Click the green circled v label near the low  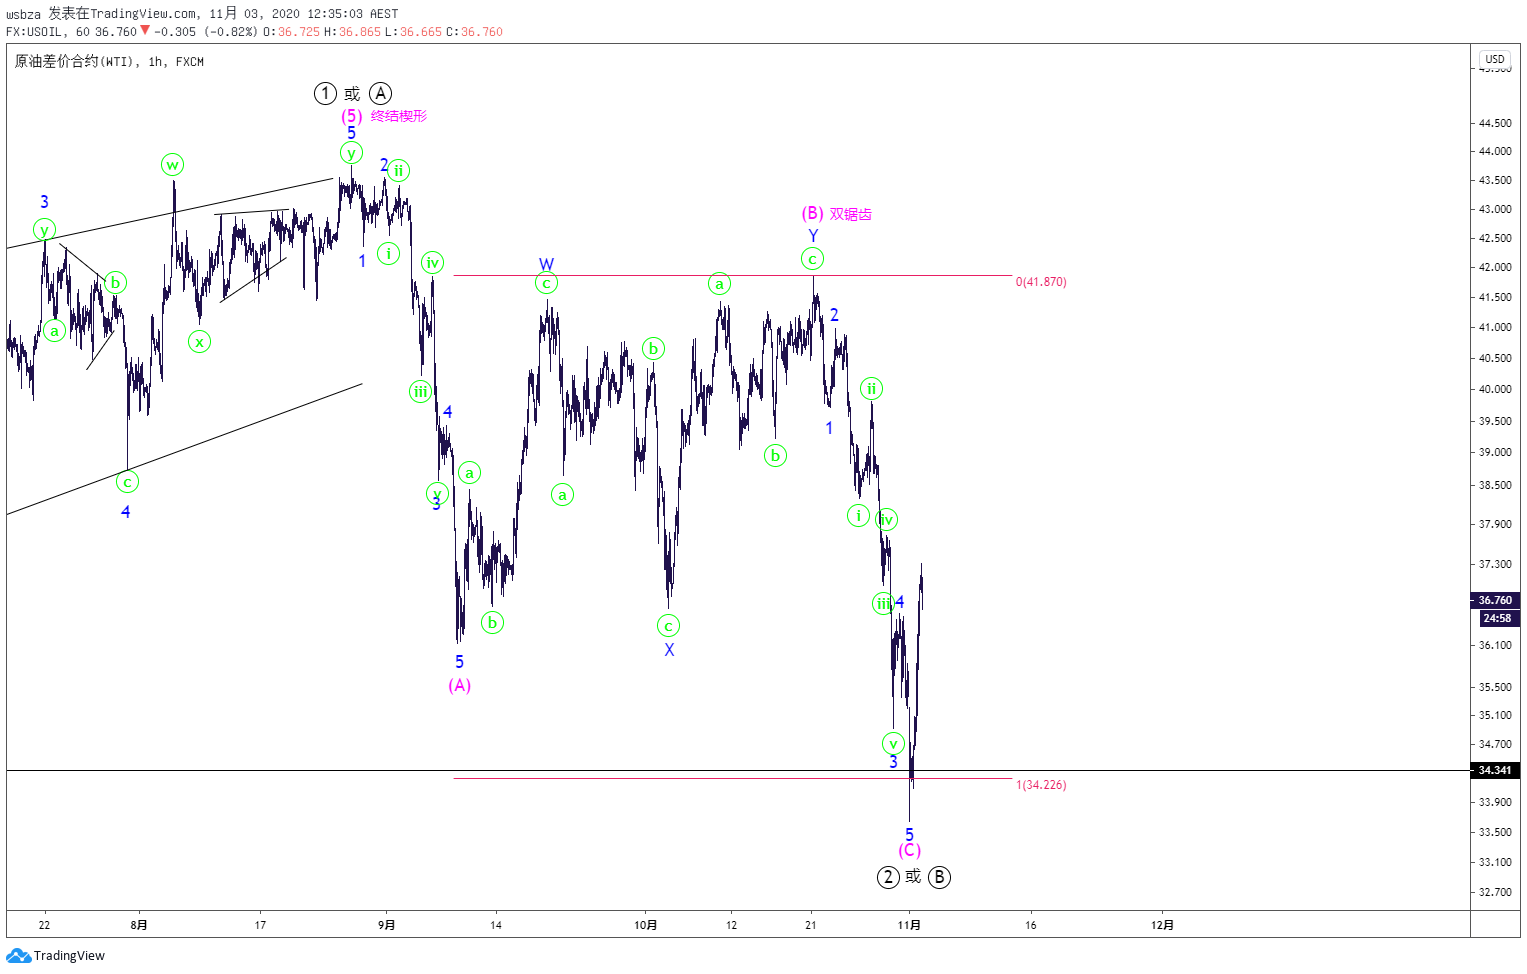(x=893, y=744)
